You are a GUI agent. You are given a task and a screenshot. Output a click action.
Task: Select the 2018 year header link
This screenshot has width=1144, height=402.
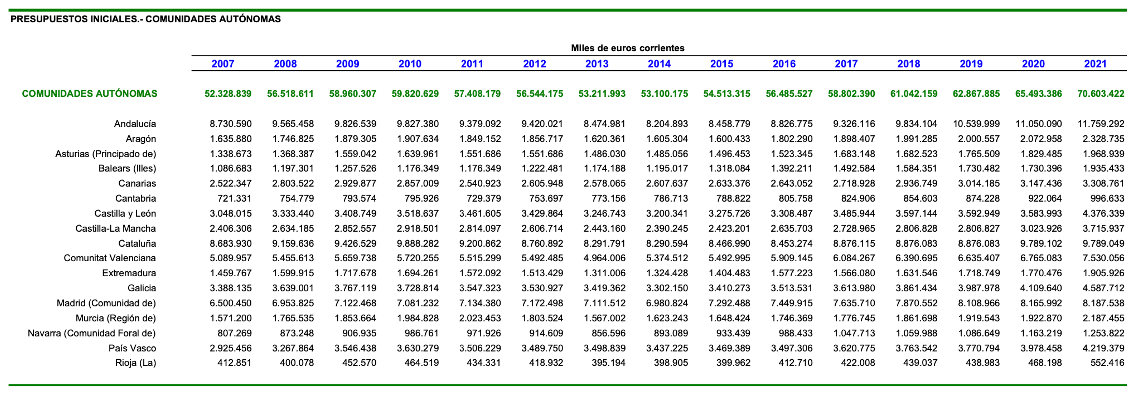coord(908,64)
